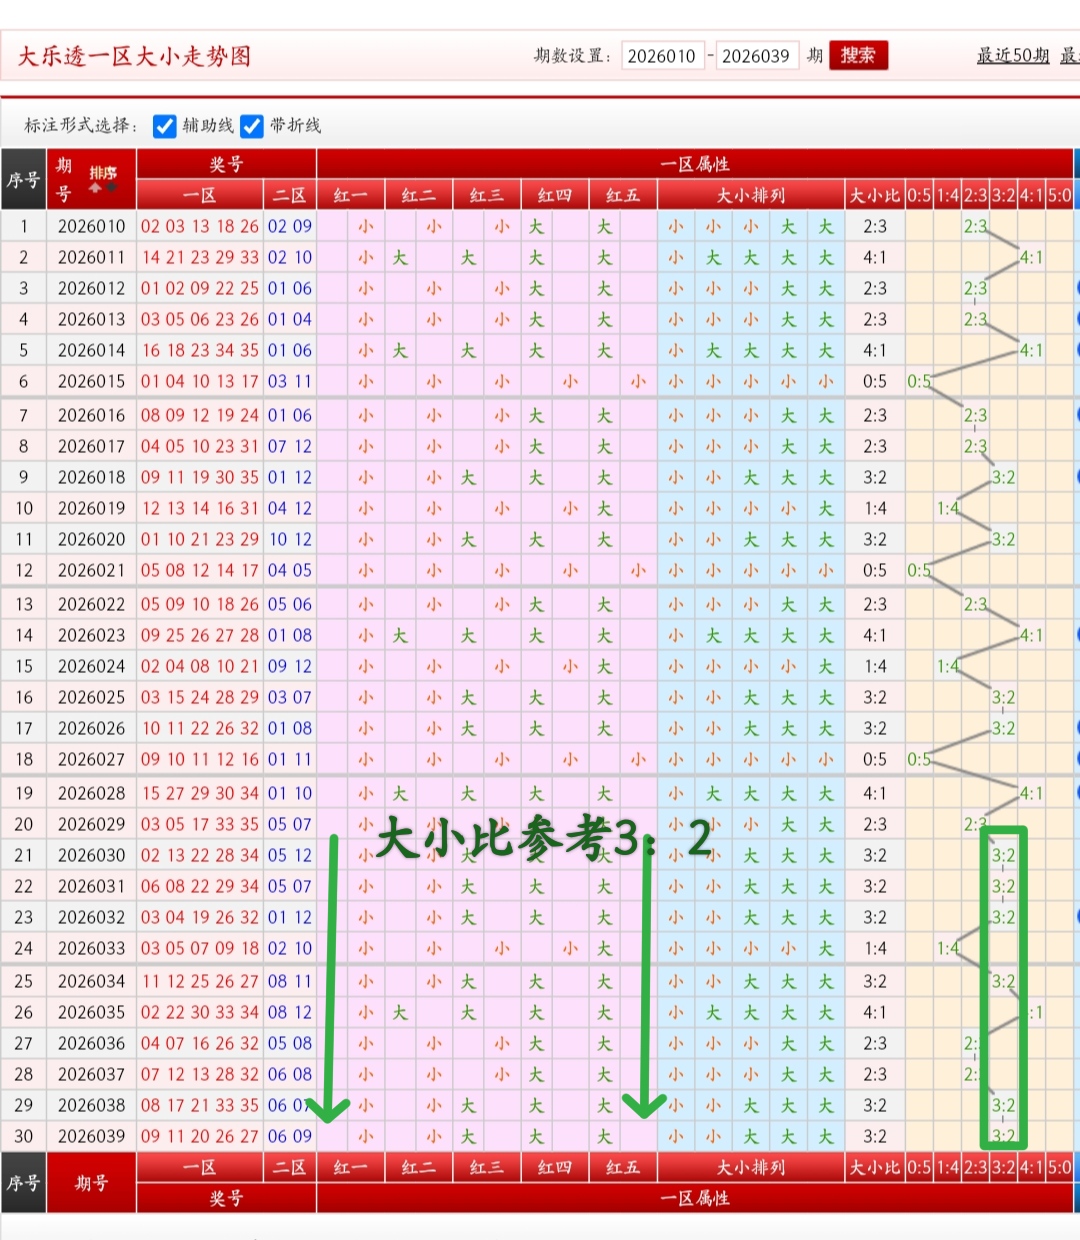Open the 最近50期 link
The height and width of the screenshot is (1240, 1080).
click(1012, 56)
